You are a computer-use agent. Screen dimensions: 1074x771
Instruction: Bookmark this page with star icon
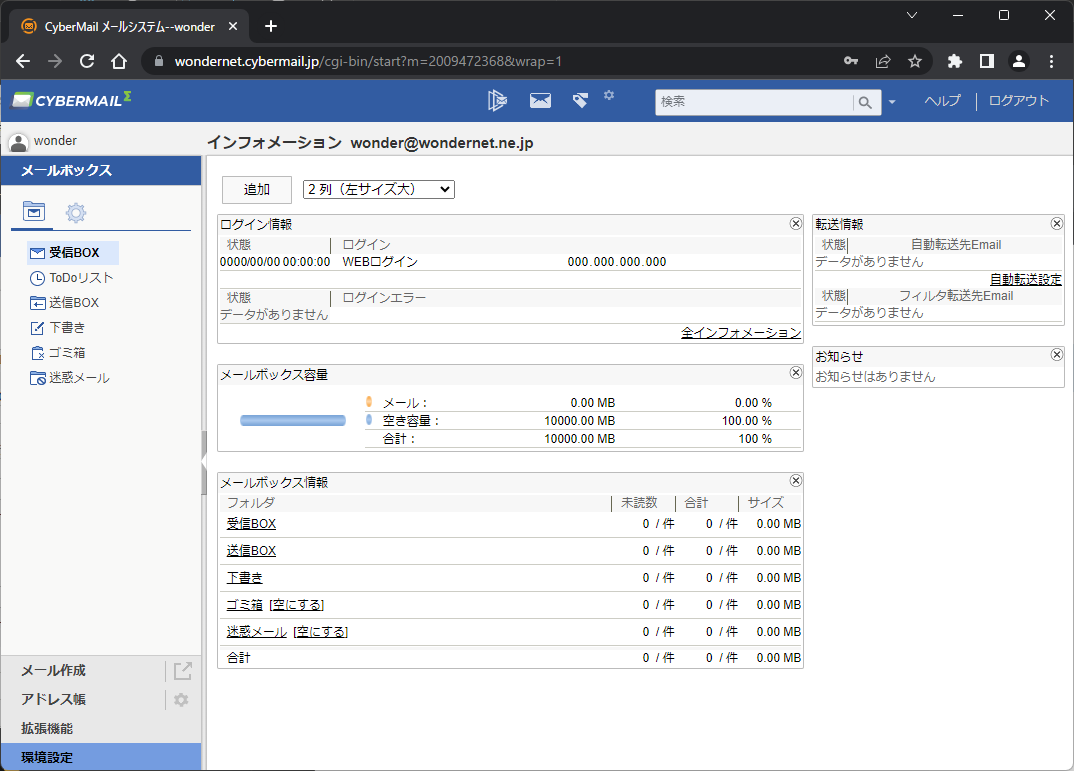click(x=915, y=61)
